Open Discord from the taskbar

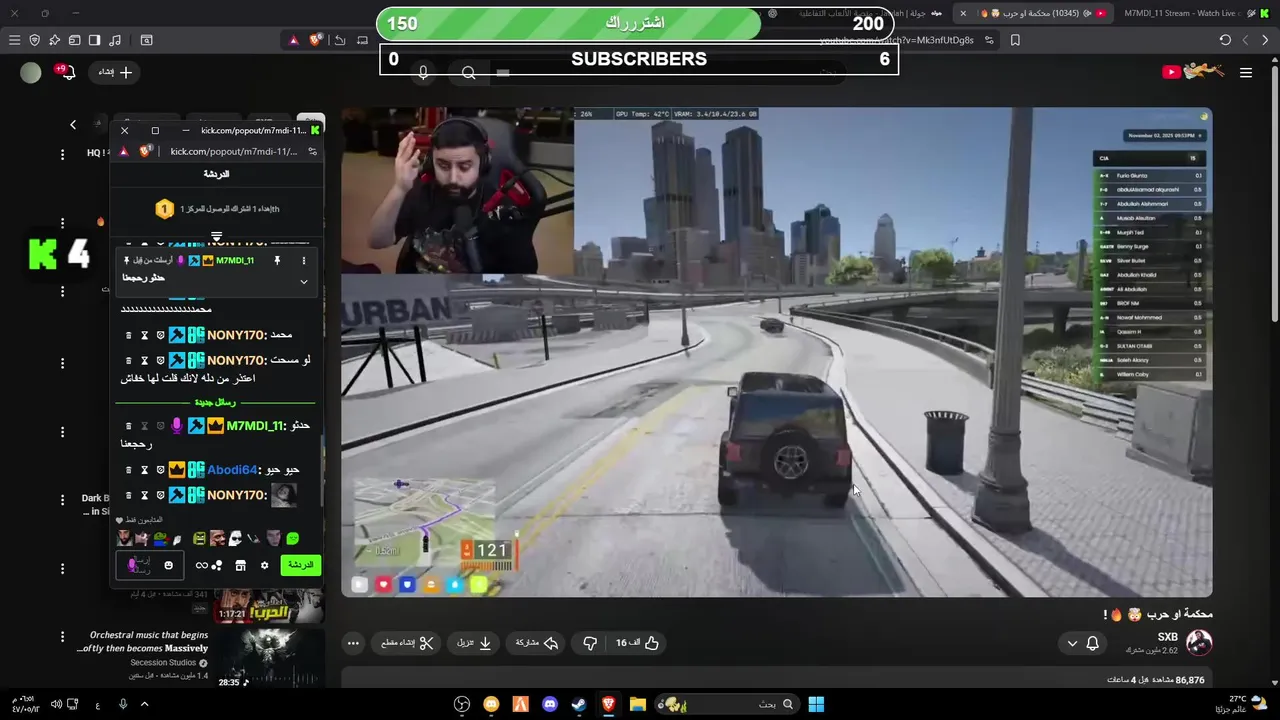[549, 704]
